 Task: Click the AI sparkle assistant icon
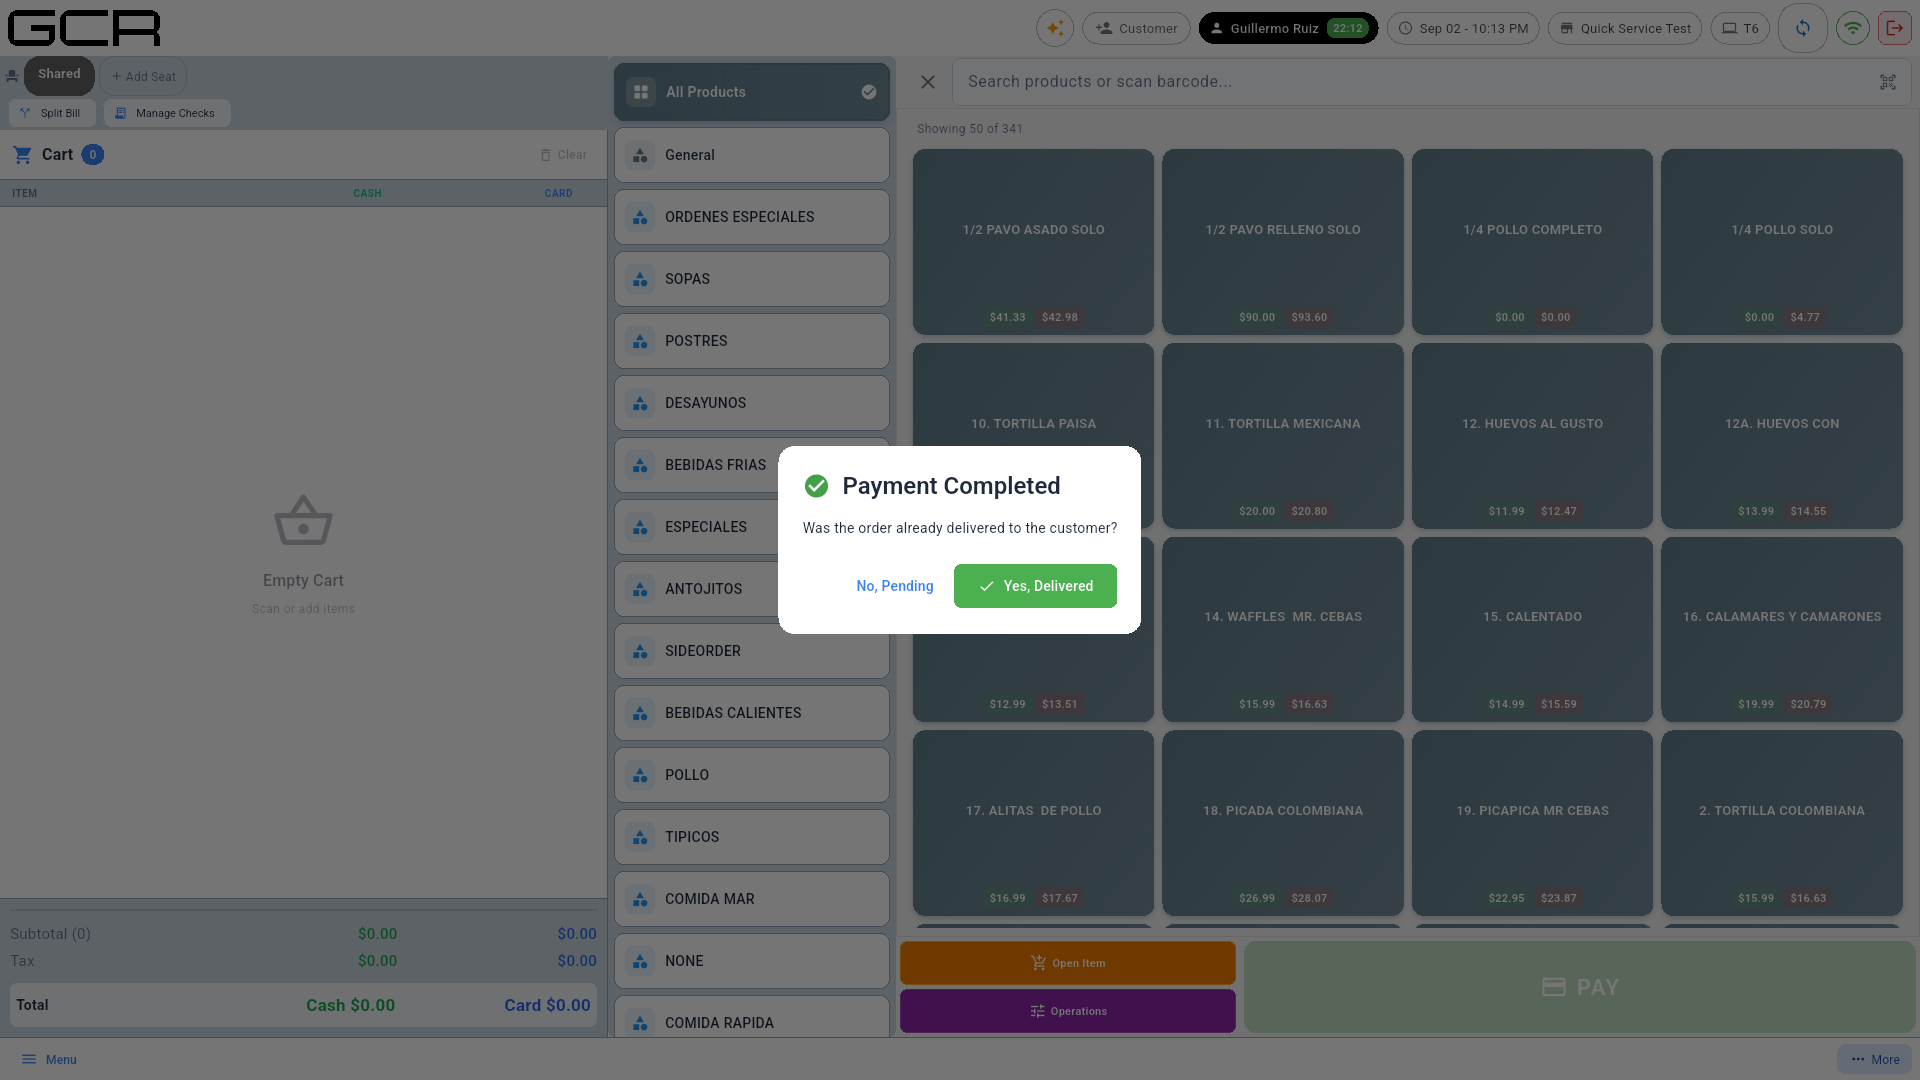(1055, 28)
